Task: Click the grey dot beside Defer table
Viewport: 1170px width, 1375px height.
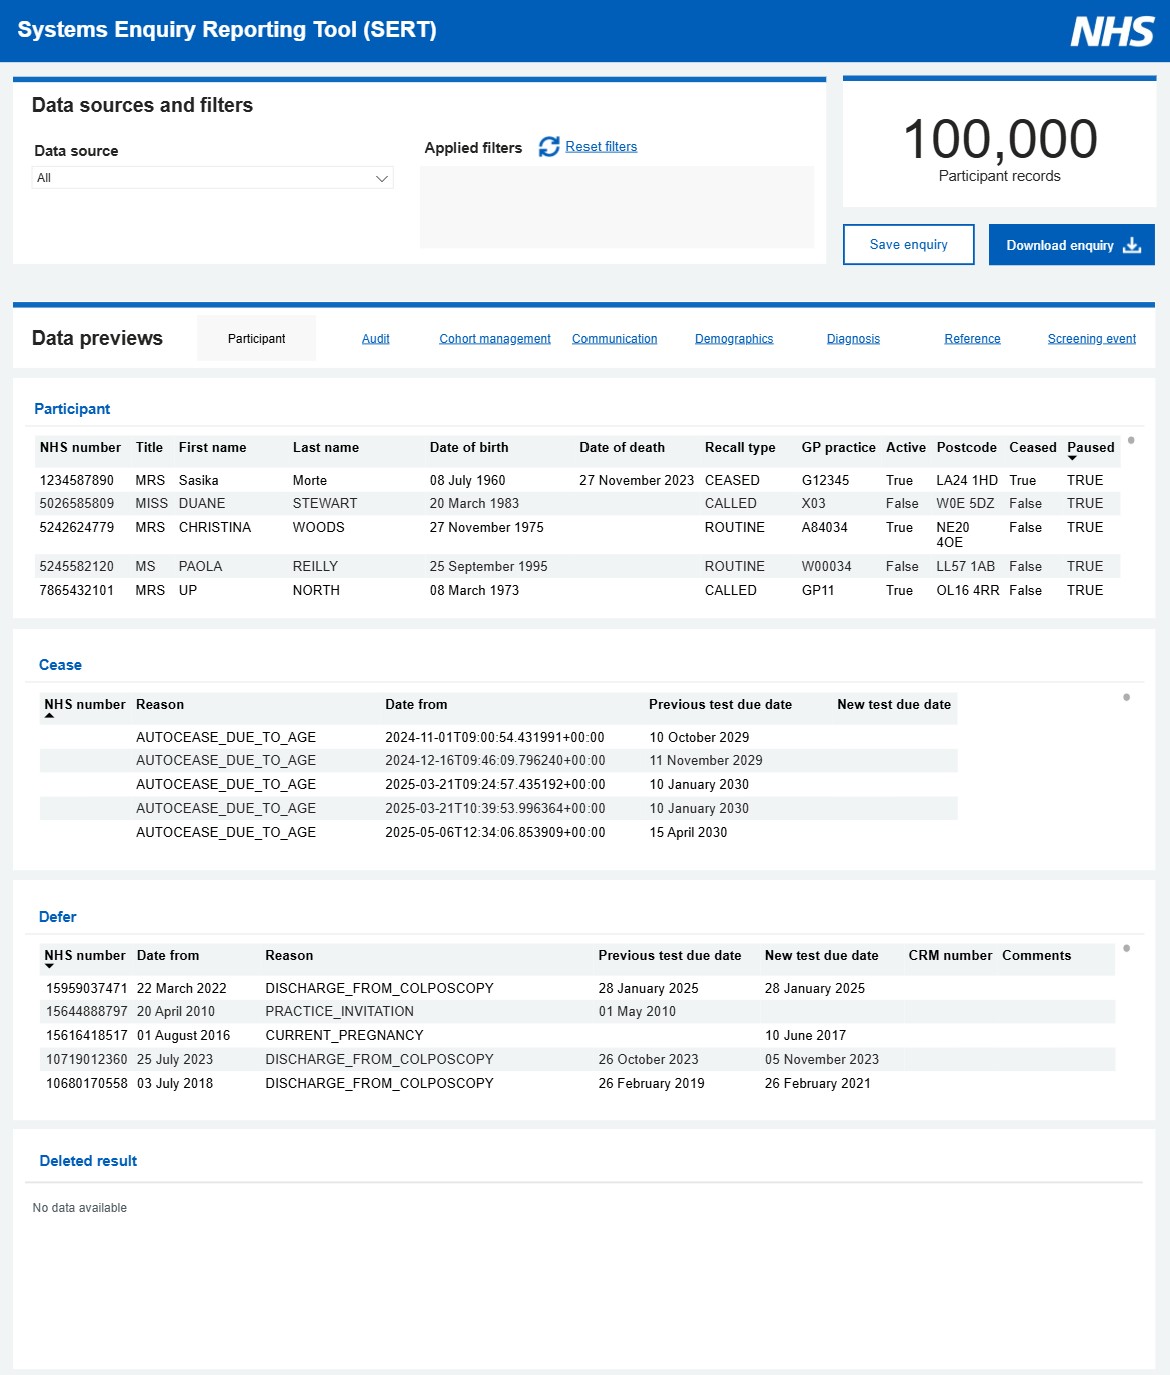Action: click(x=1126, y=948)
